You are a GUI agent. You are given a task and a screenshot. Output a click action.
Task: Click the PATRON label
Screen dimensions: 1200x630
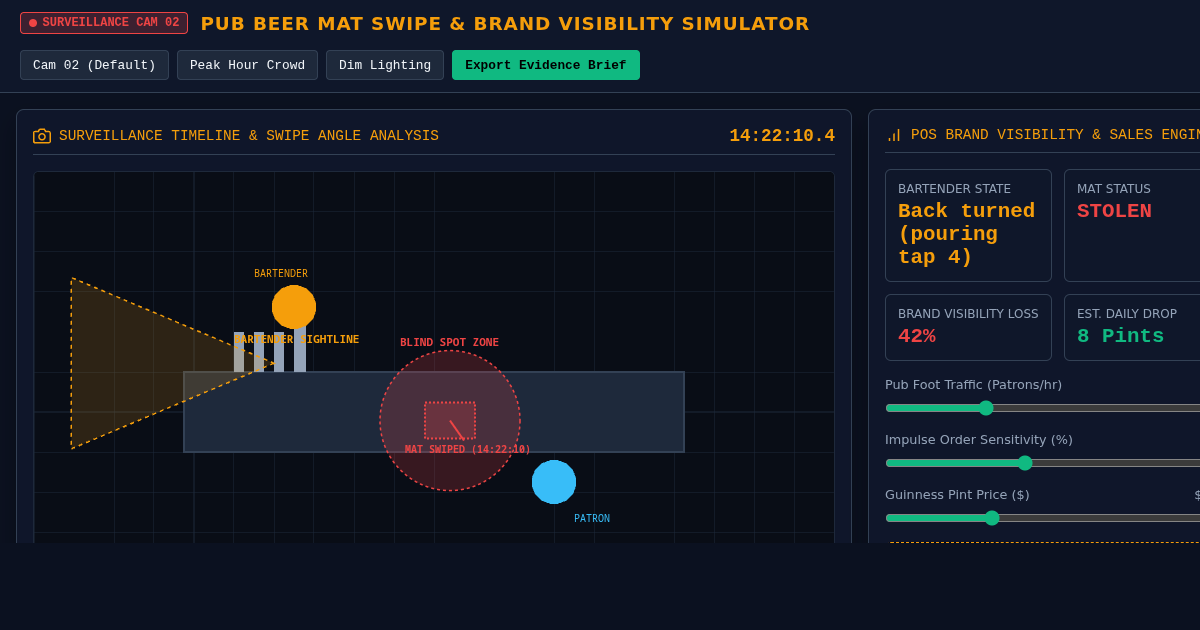point(592,519)
